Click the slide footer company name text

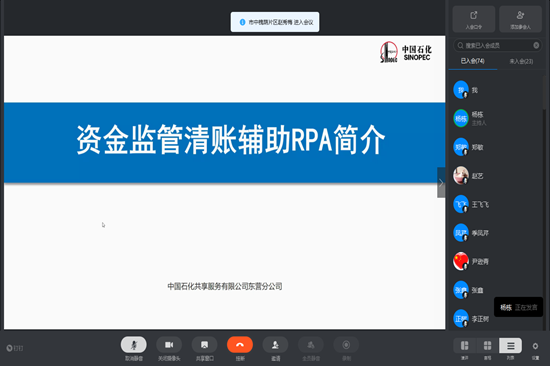225,286
